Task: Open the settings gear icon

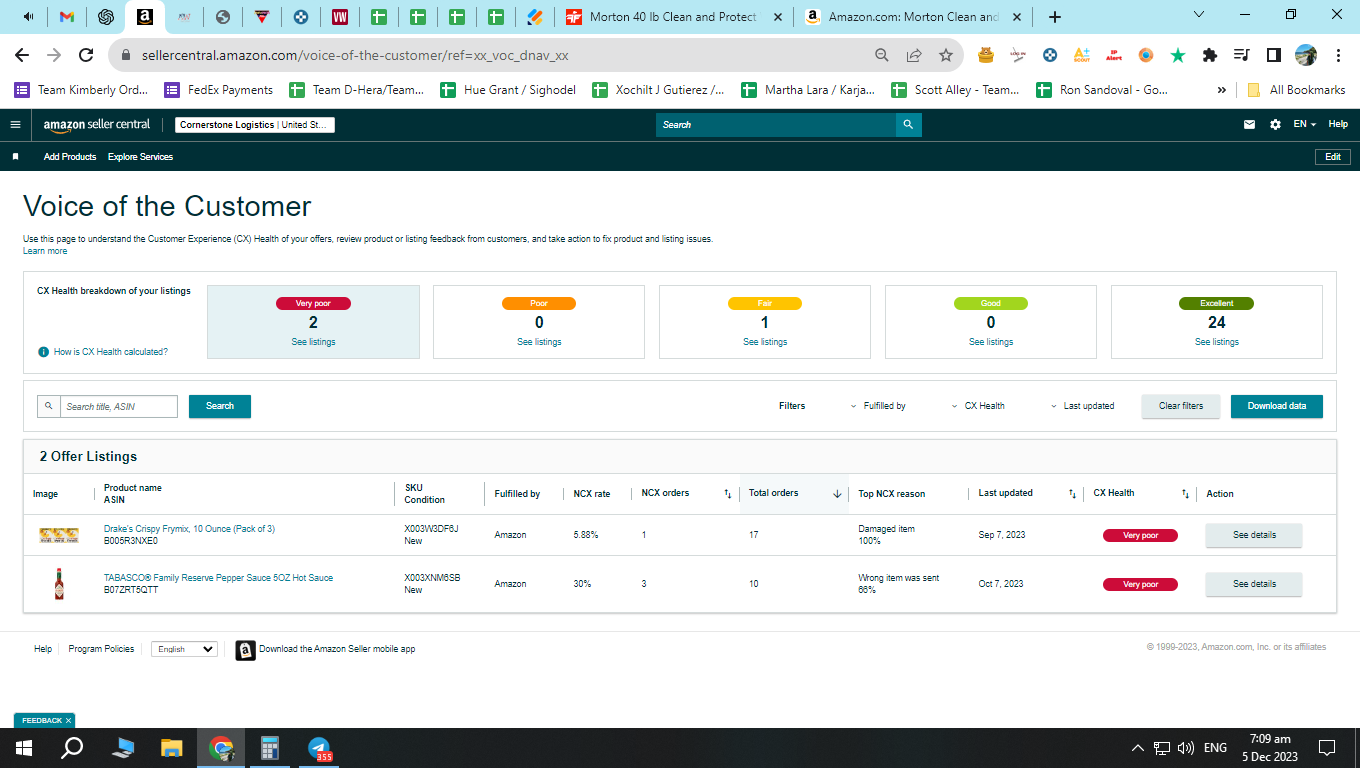Action: click(1275, 125)
